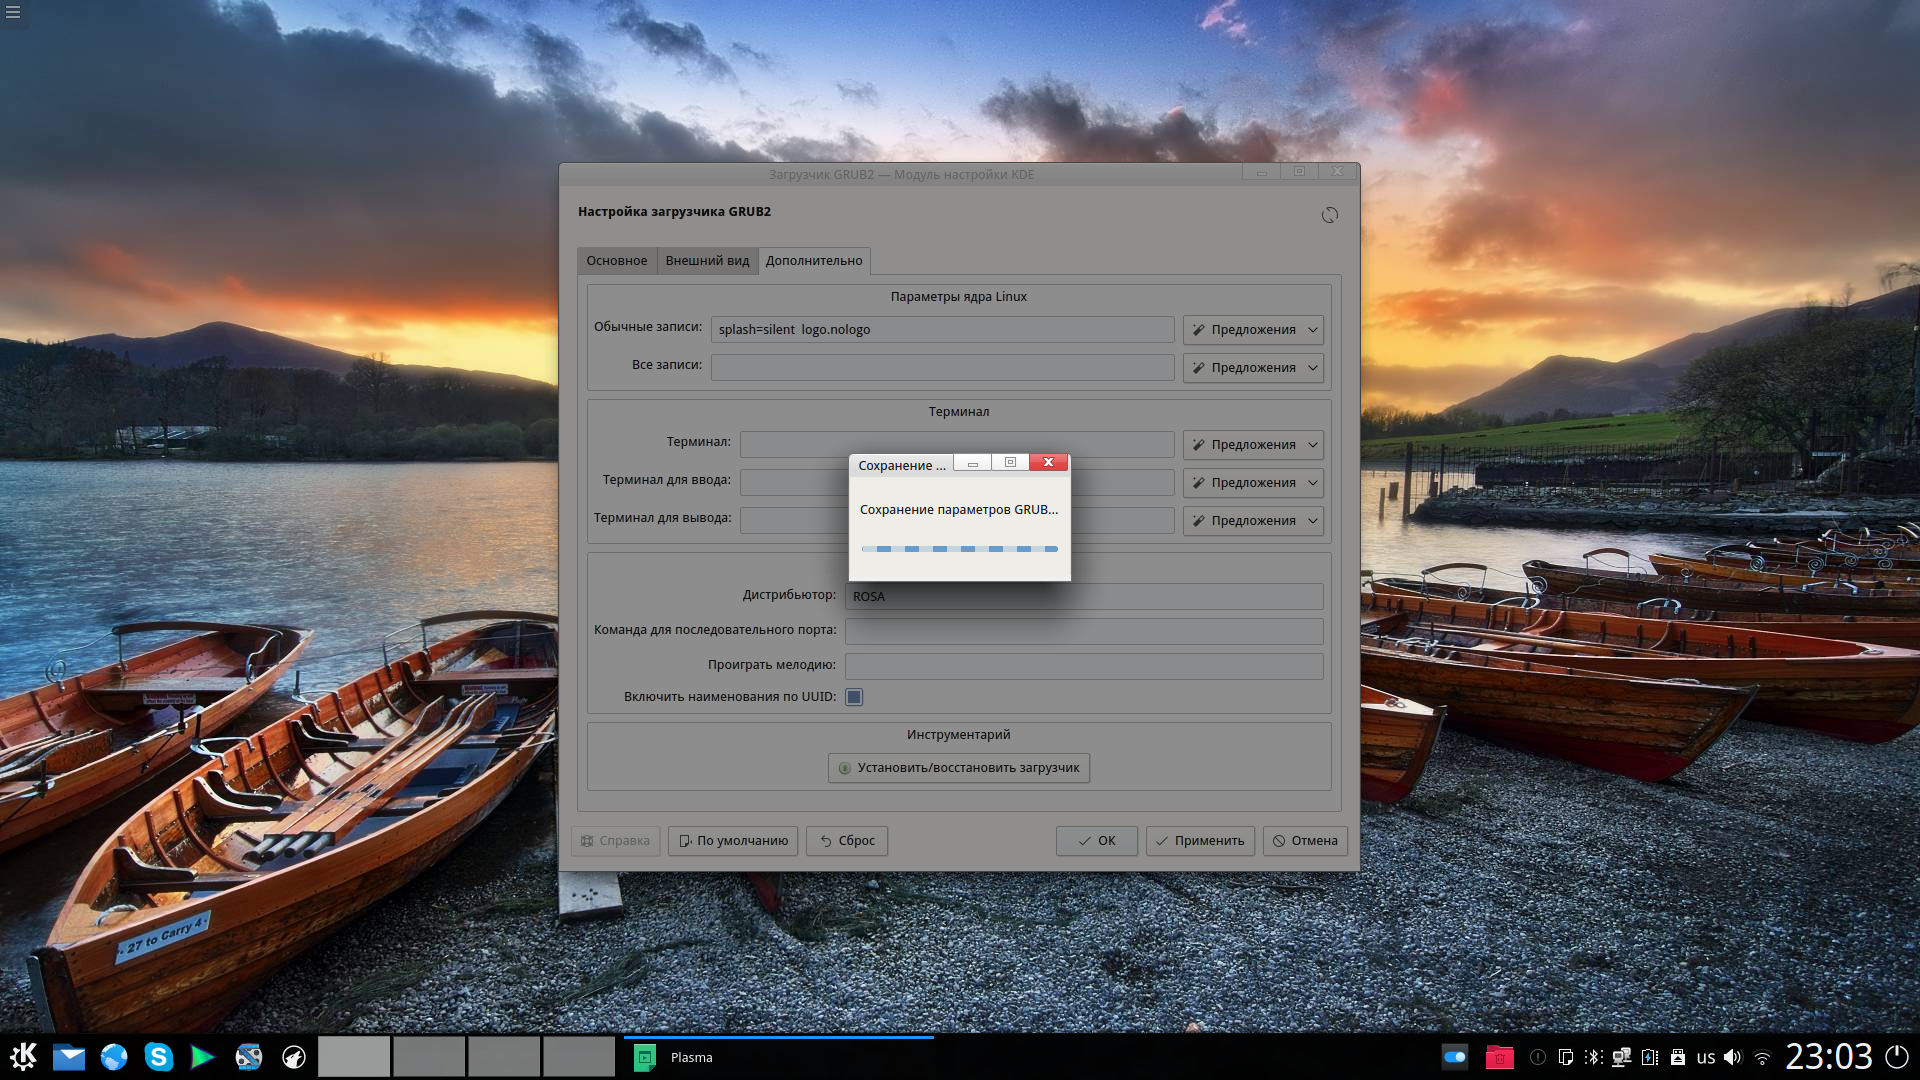The width and height of the screenshot is (1920, 1080).
Task: Click the red trash folder icon
Action: pyautogui.click(x=1499, y=1057)
